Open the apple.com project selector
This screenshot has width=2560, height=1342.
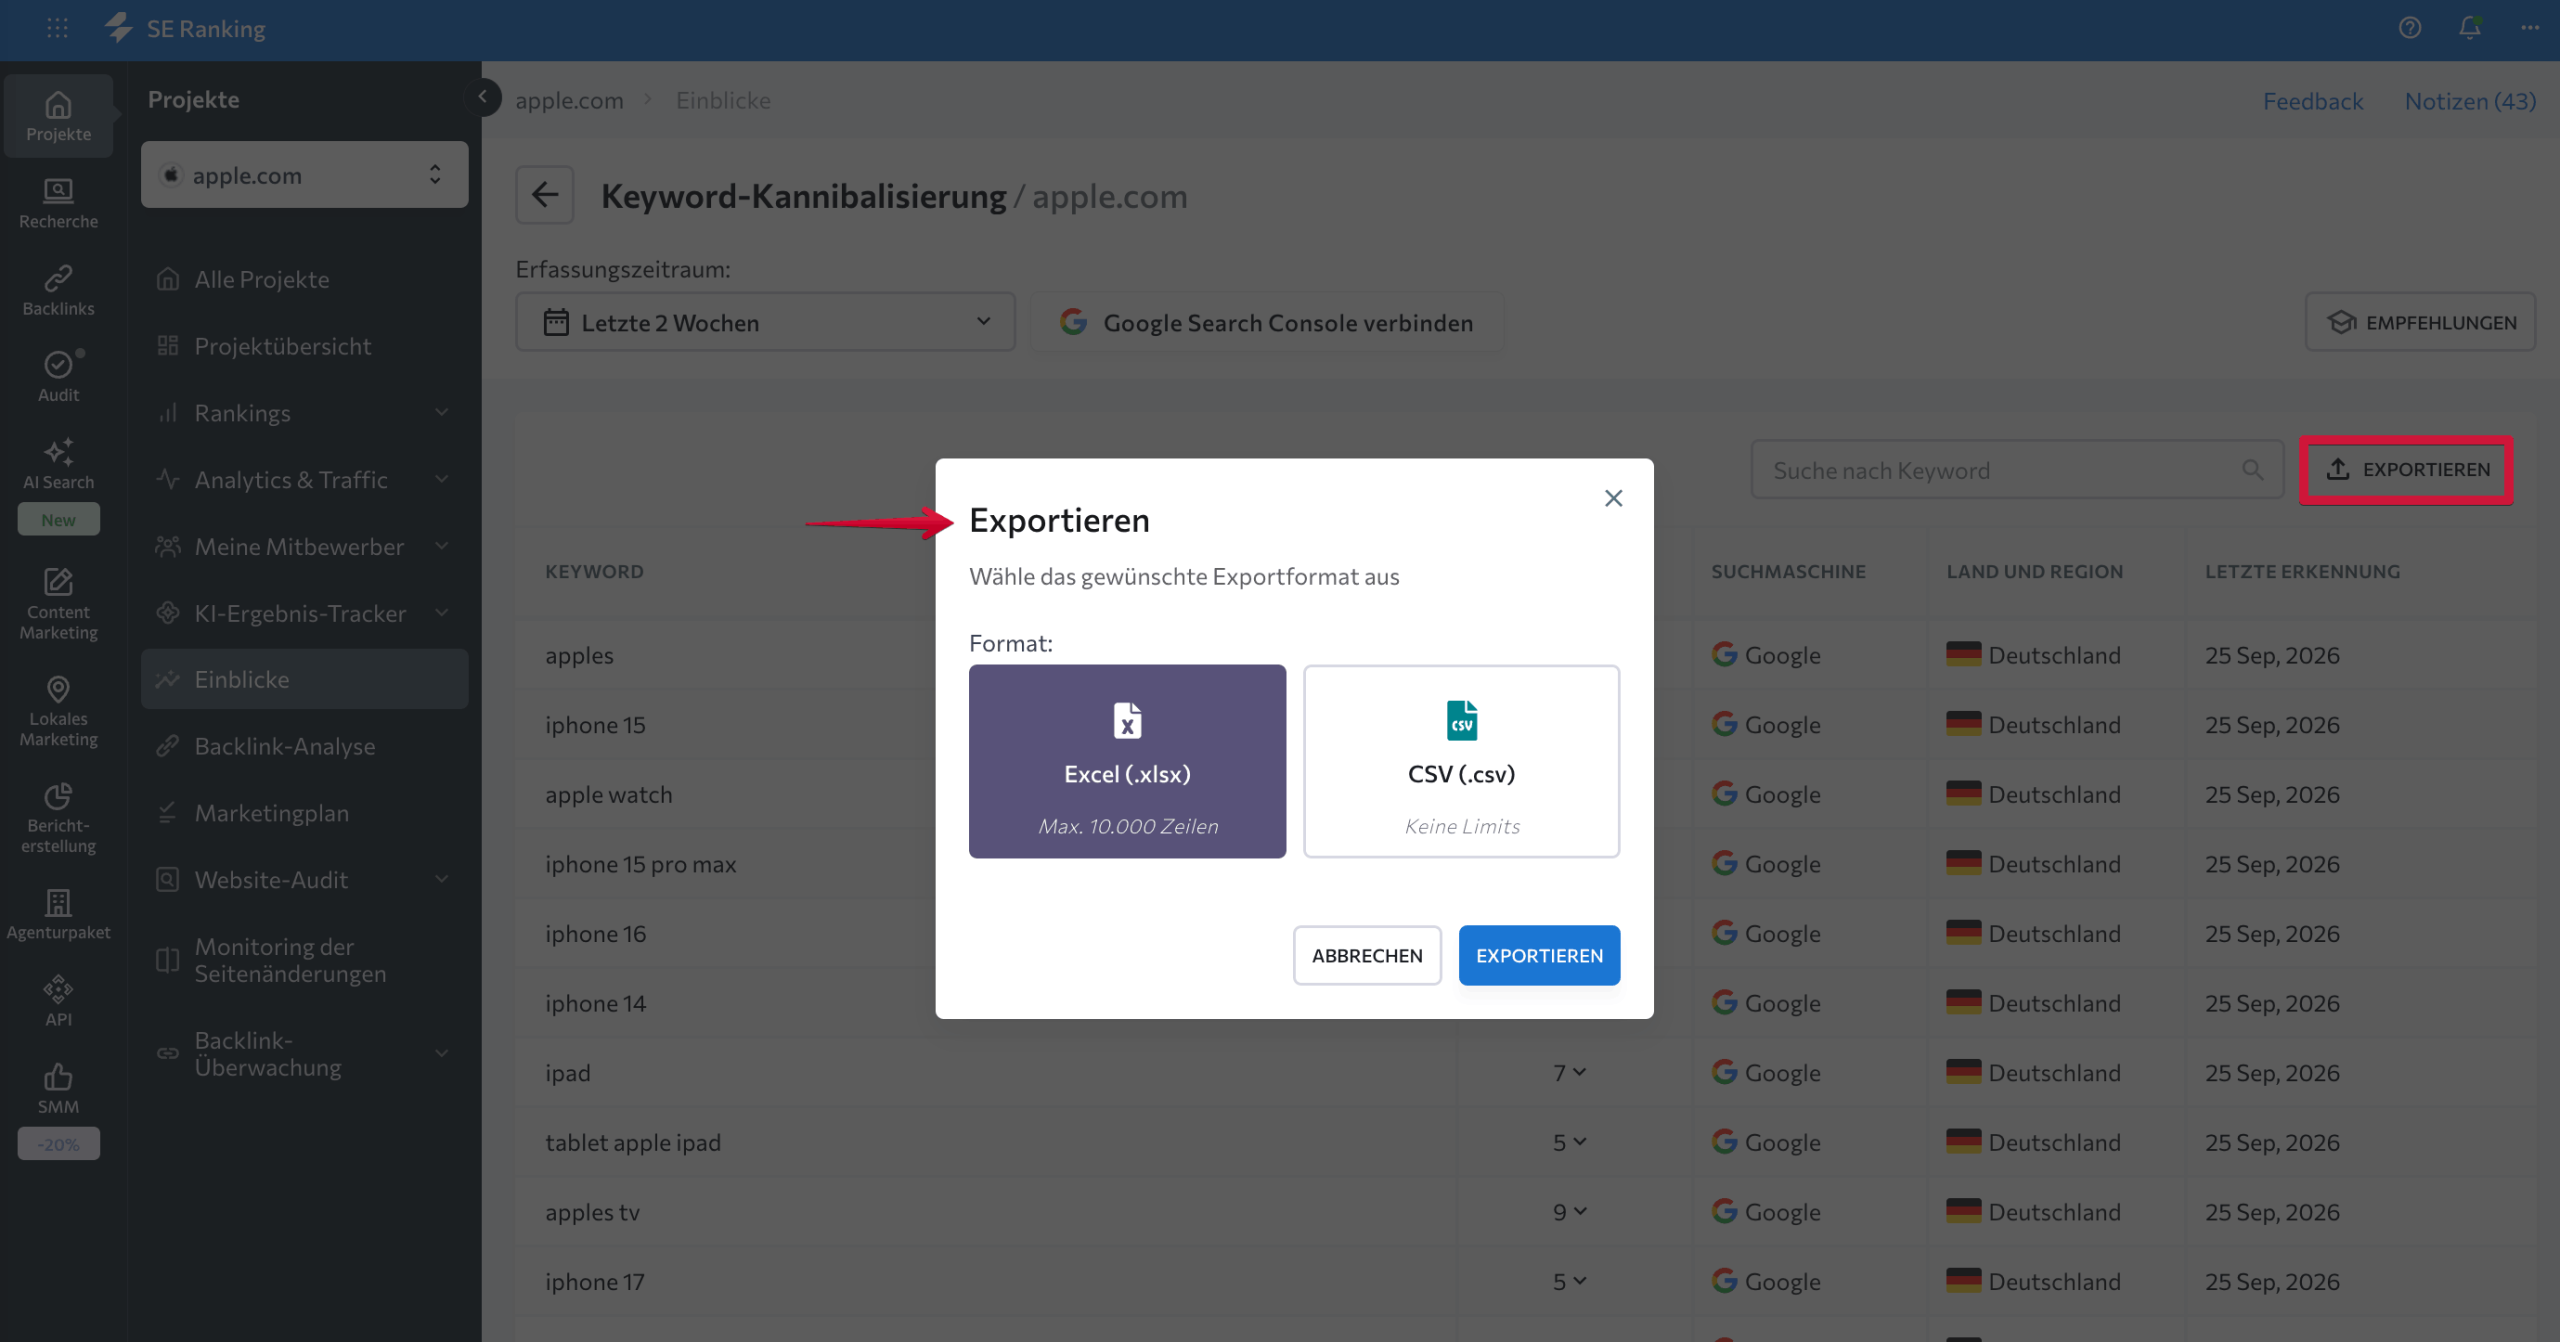pos(304,175)
